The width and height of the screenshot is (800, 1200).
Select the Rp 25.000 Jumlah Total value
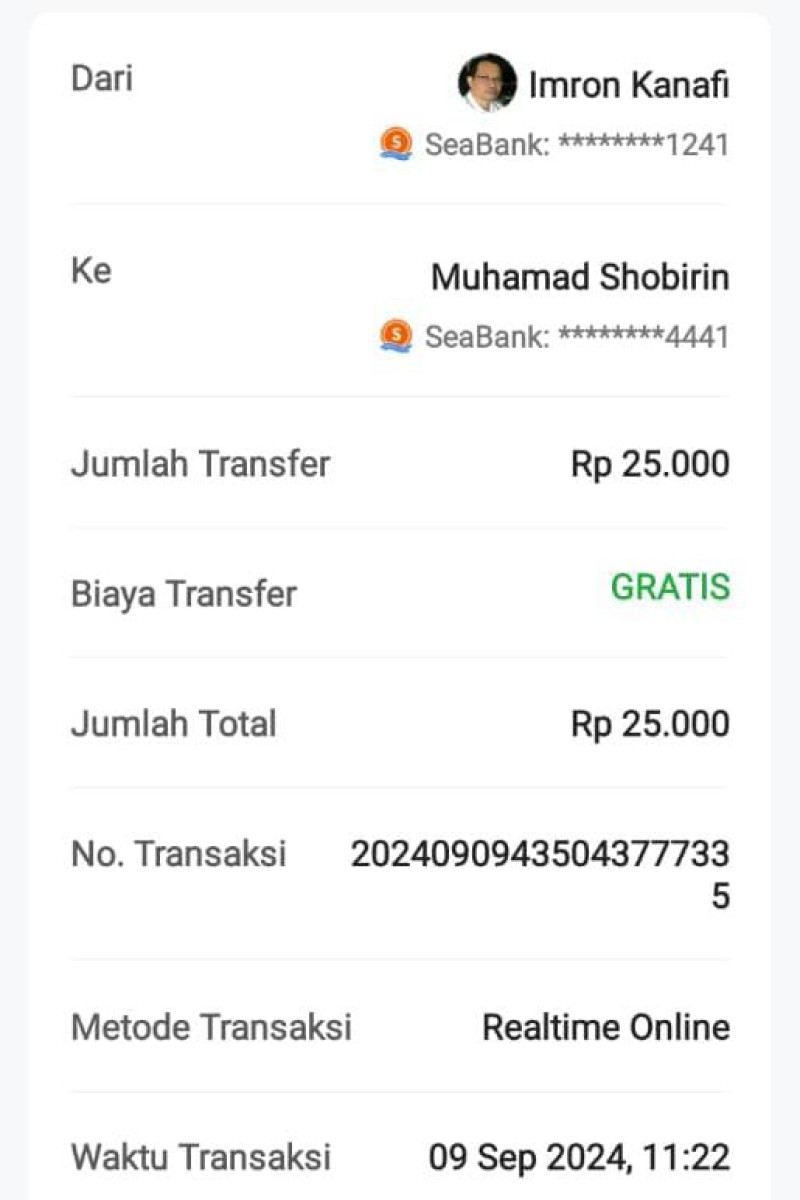tap(650, 724)
